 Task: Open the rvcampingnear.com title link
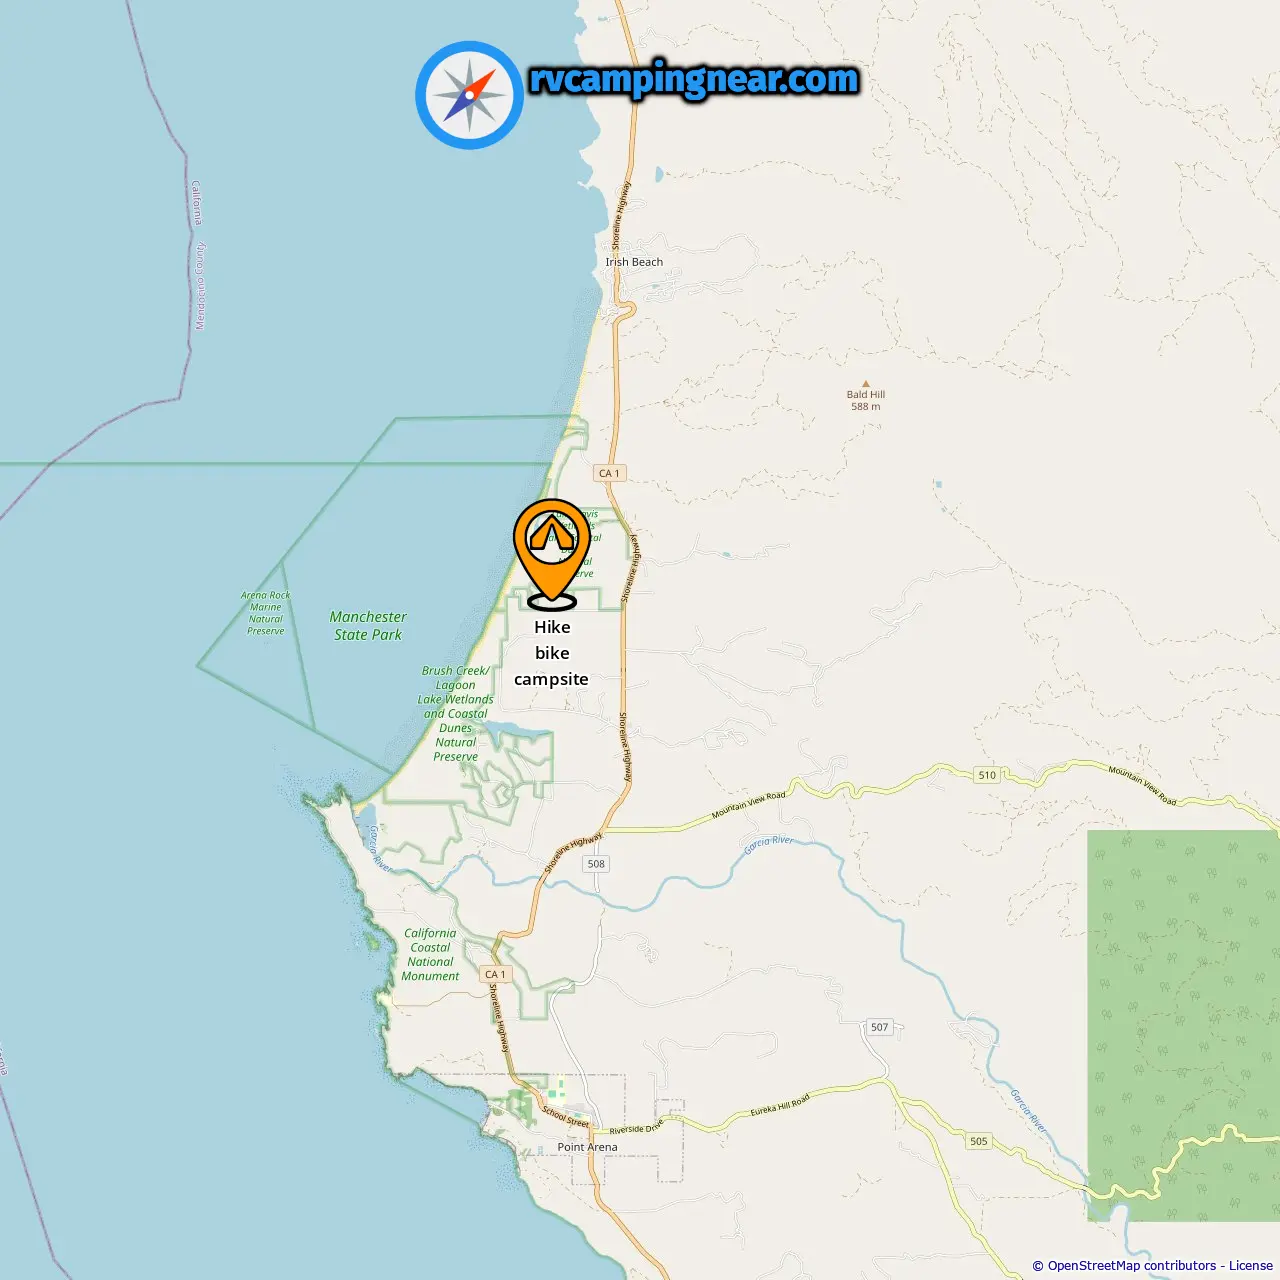tap(694, 79)
